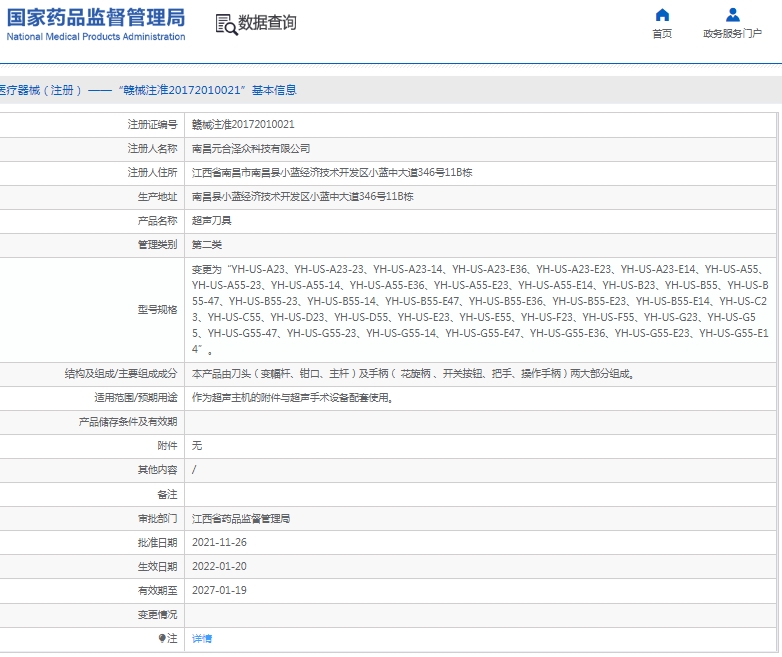Click the 首页 text label
782x657 pixels.
coord(662,33)
